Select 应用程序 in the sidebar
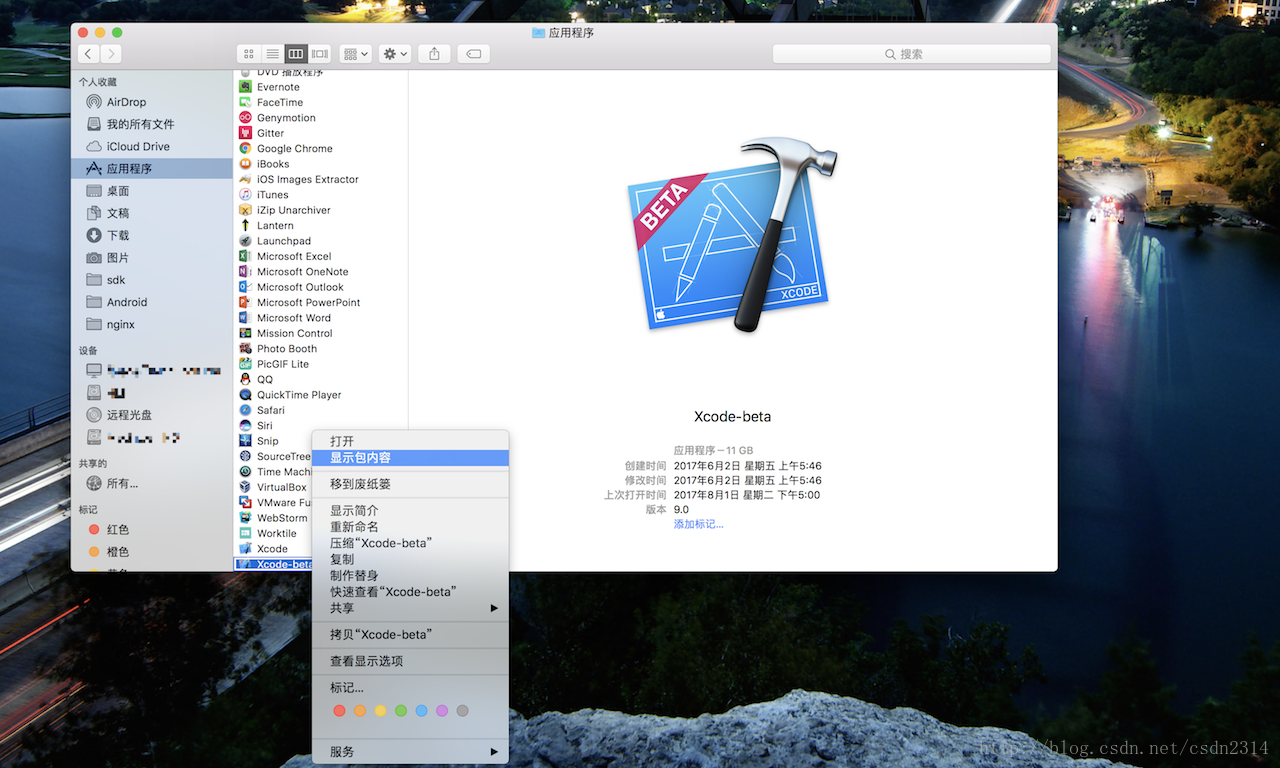Screen dimensions: 1280x768 point(151,169)
